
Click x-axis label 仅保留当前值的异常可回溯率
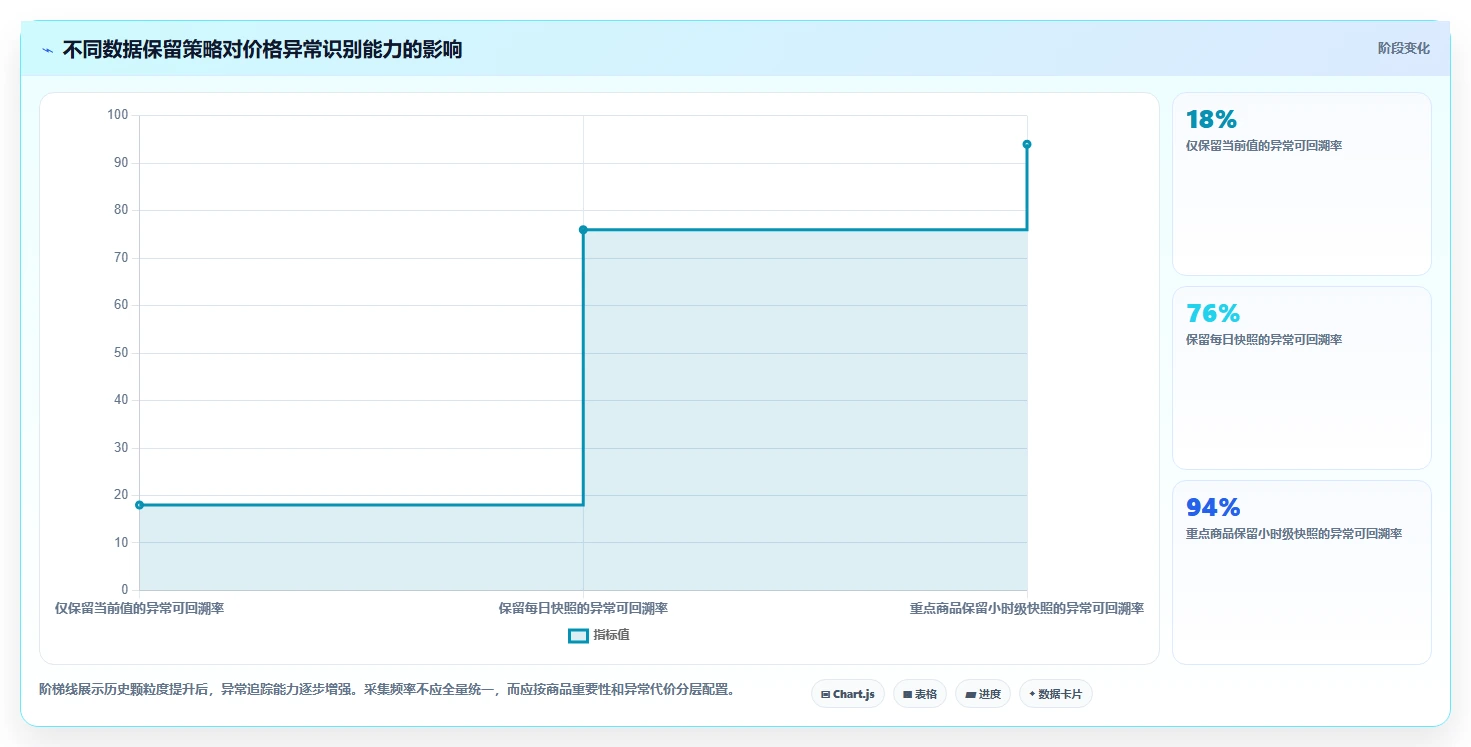click(x=139, y=608)
